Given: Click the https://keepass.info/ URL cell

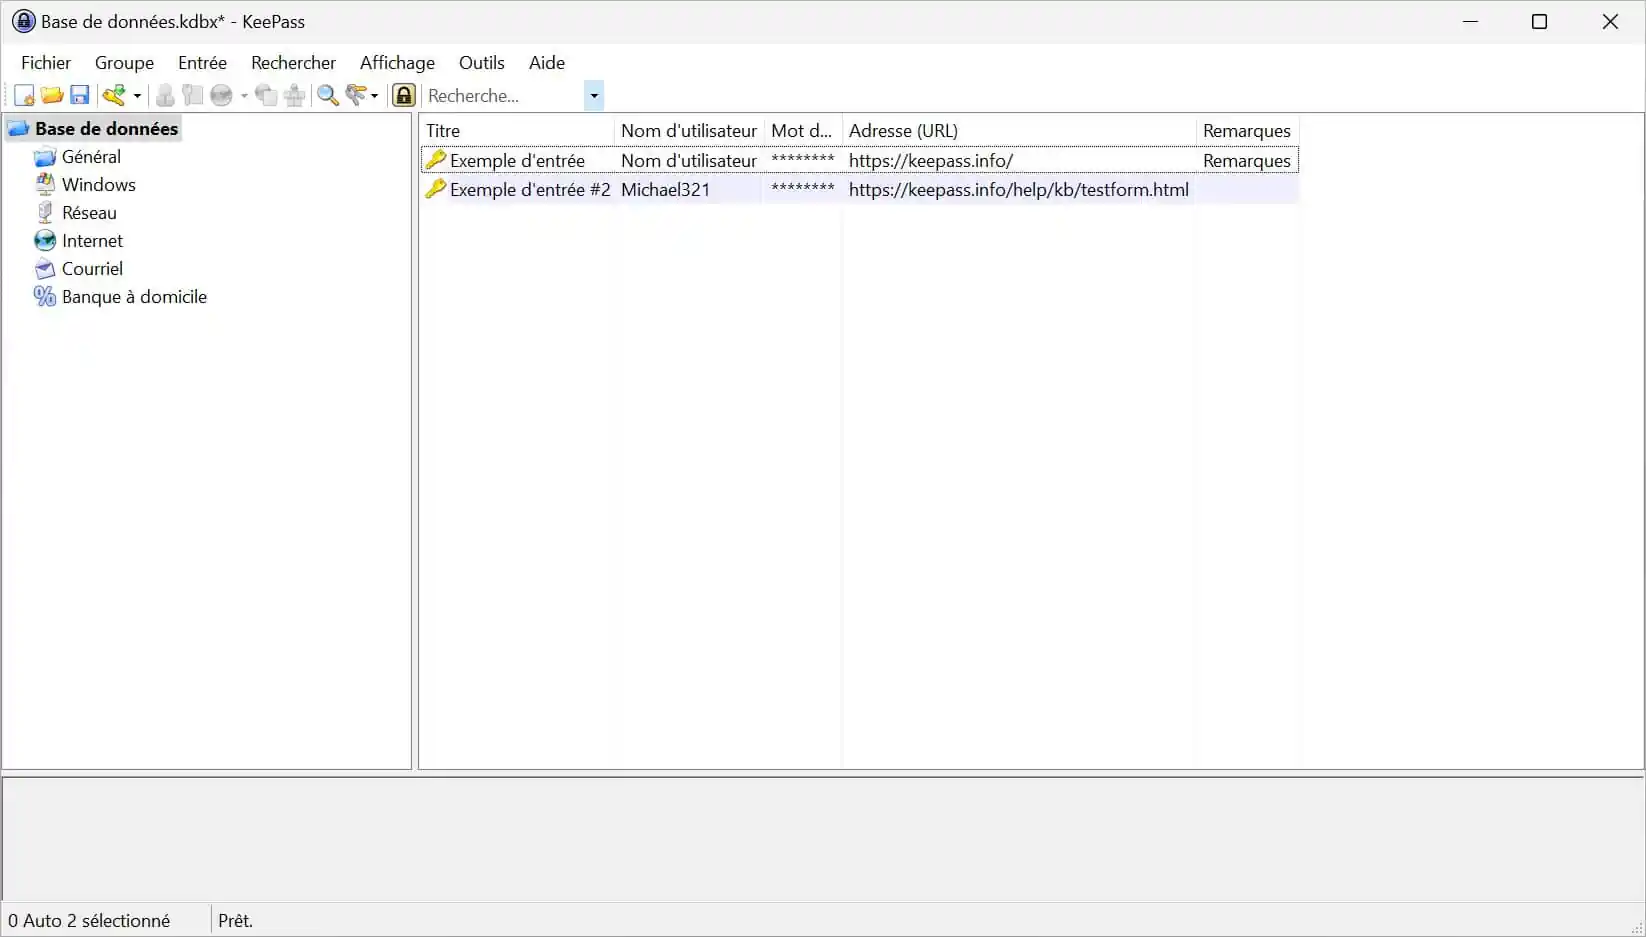Looking at the screenshot, I should point(930,160).
